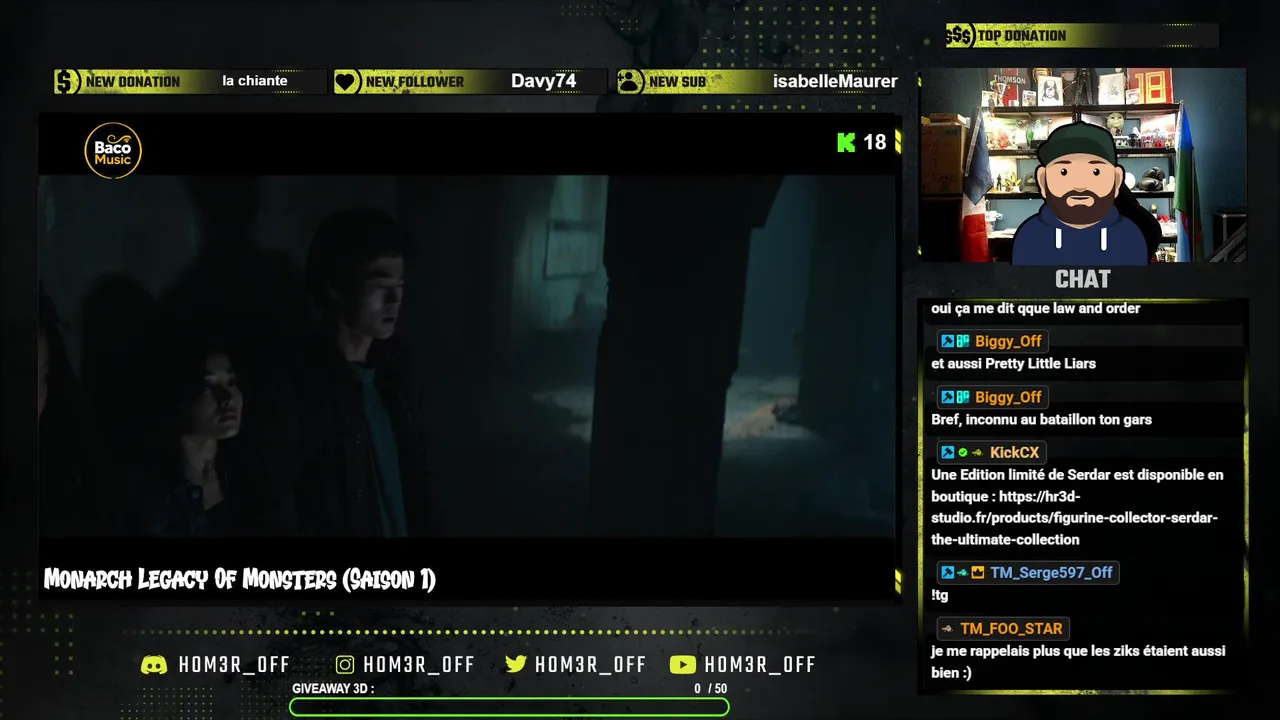The image size is (1280, 720).
Task: Click the message "et aussi Pretty Little Liars"
Action: [x=1014, y=364]
